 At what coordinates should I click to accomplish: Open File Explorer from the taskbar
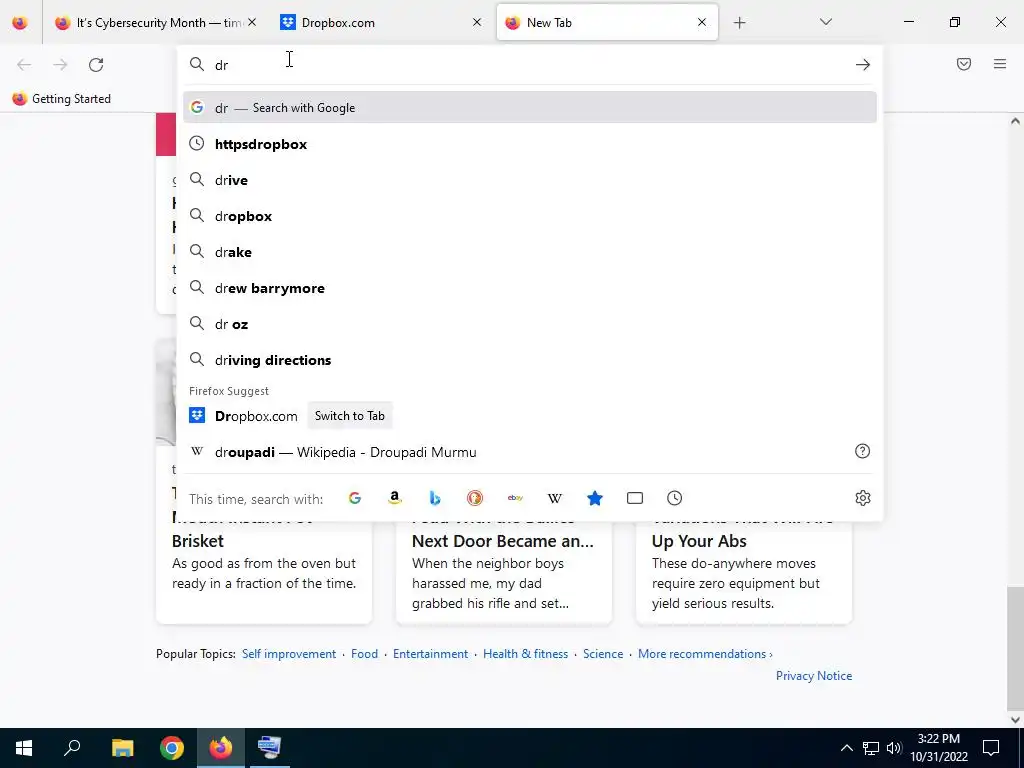(122, 748)
